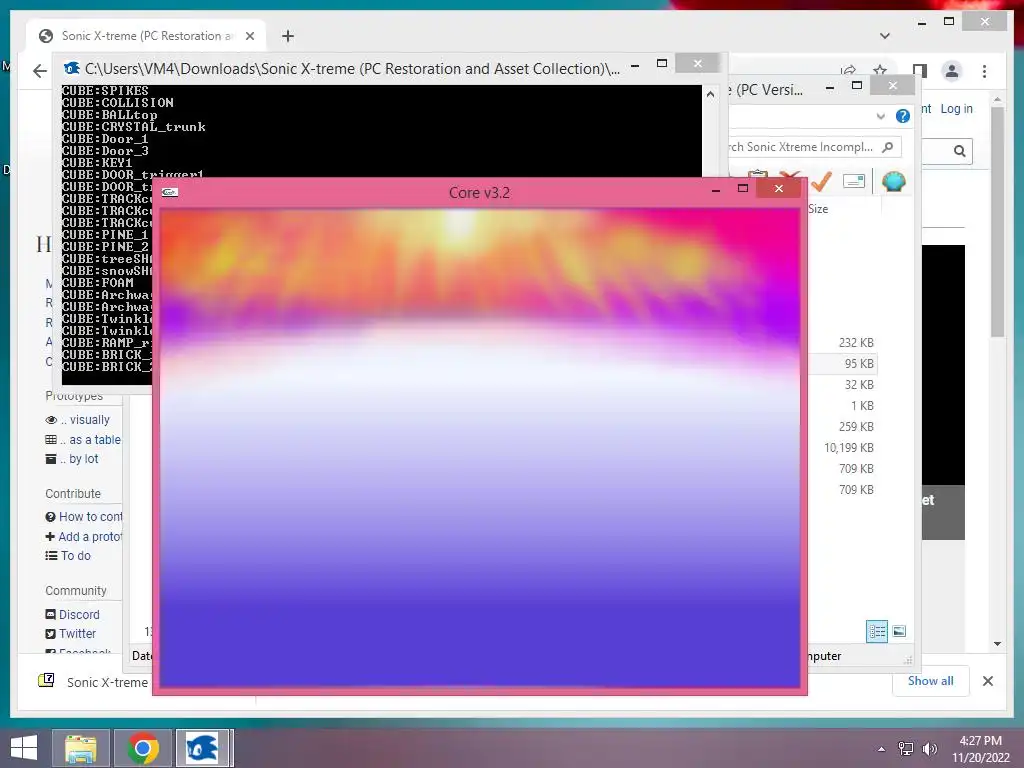Click the teal shell icon in Explorer toolbar
This screenshot has width=1024, height=768.
point(893,181)
